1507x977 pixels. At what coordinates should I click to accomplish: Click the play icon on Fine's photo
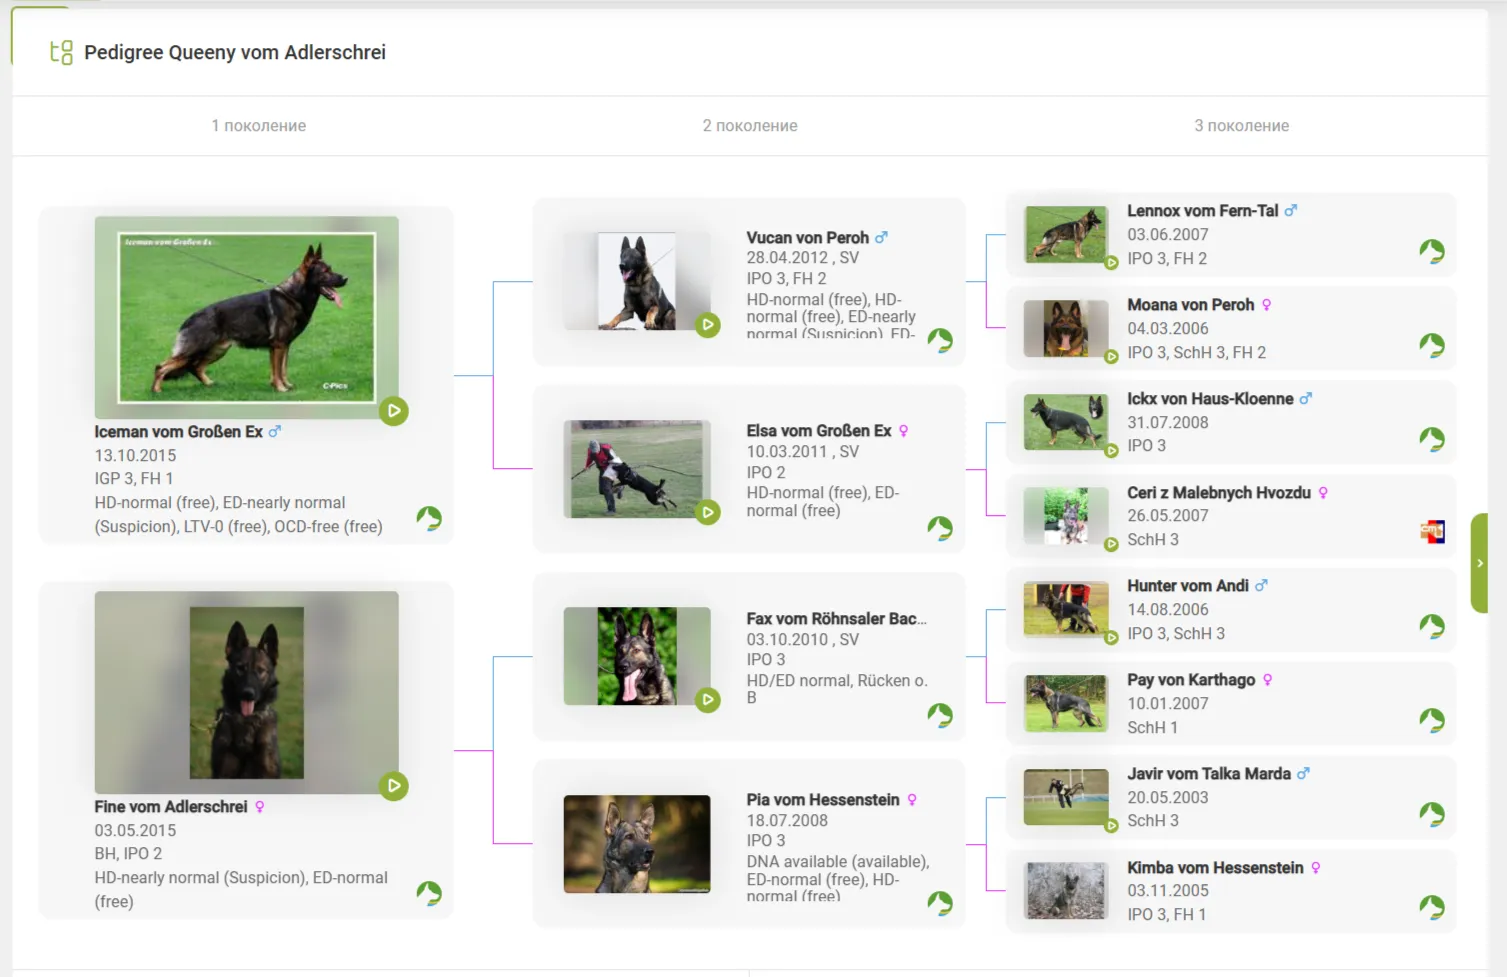(x=394, y=786)
